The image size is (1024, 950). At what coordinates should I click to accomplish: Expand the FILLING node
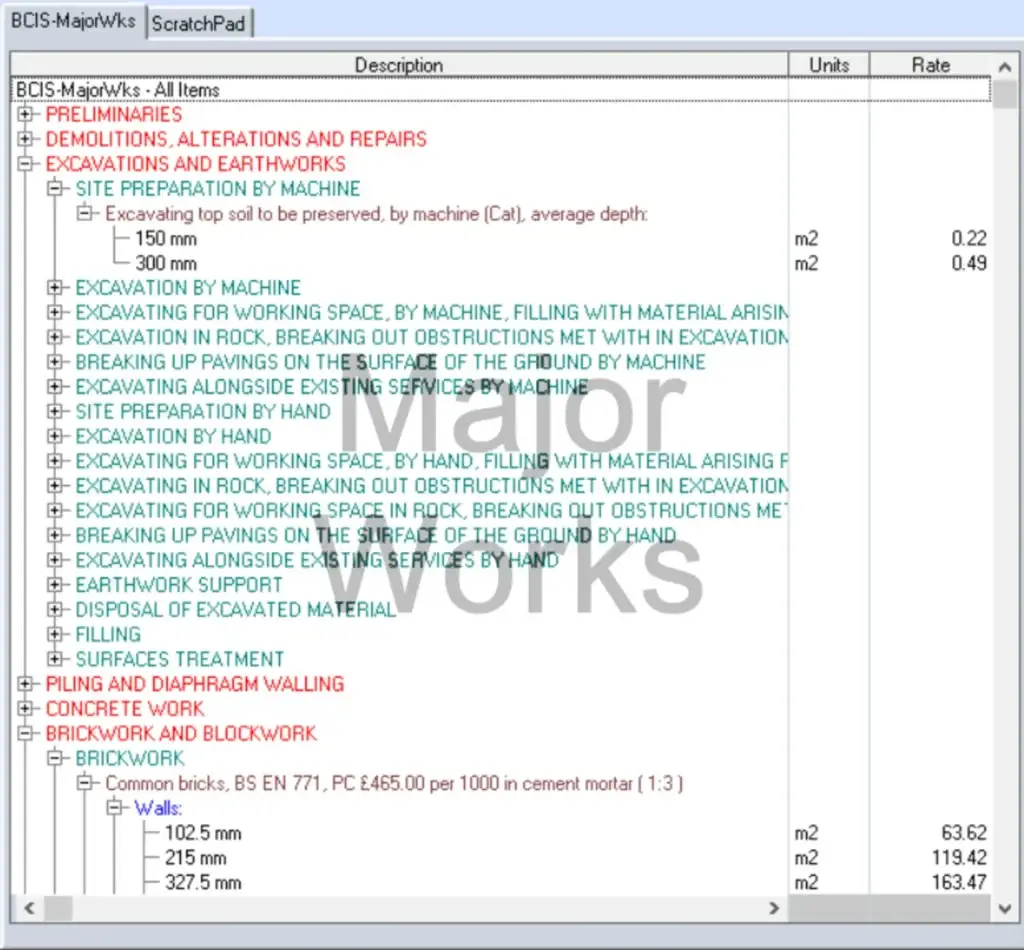coord(56,634)
